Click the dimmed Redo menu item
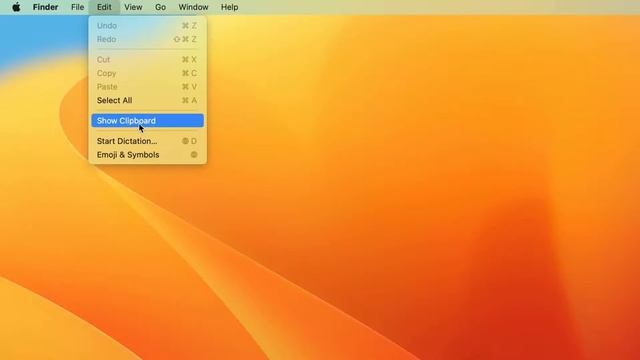The image size is (640, 360). (147, 39)
